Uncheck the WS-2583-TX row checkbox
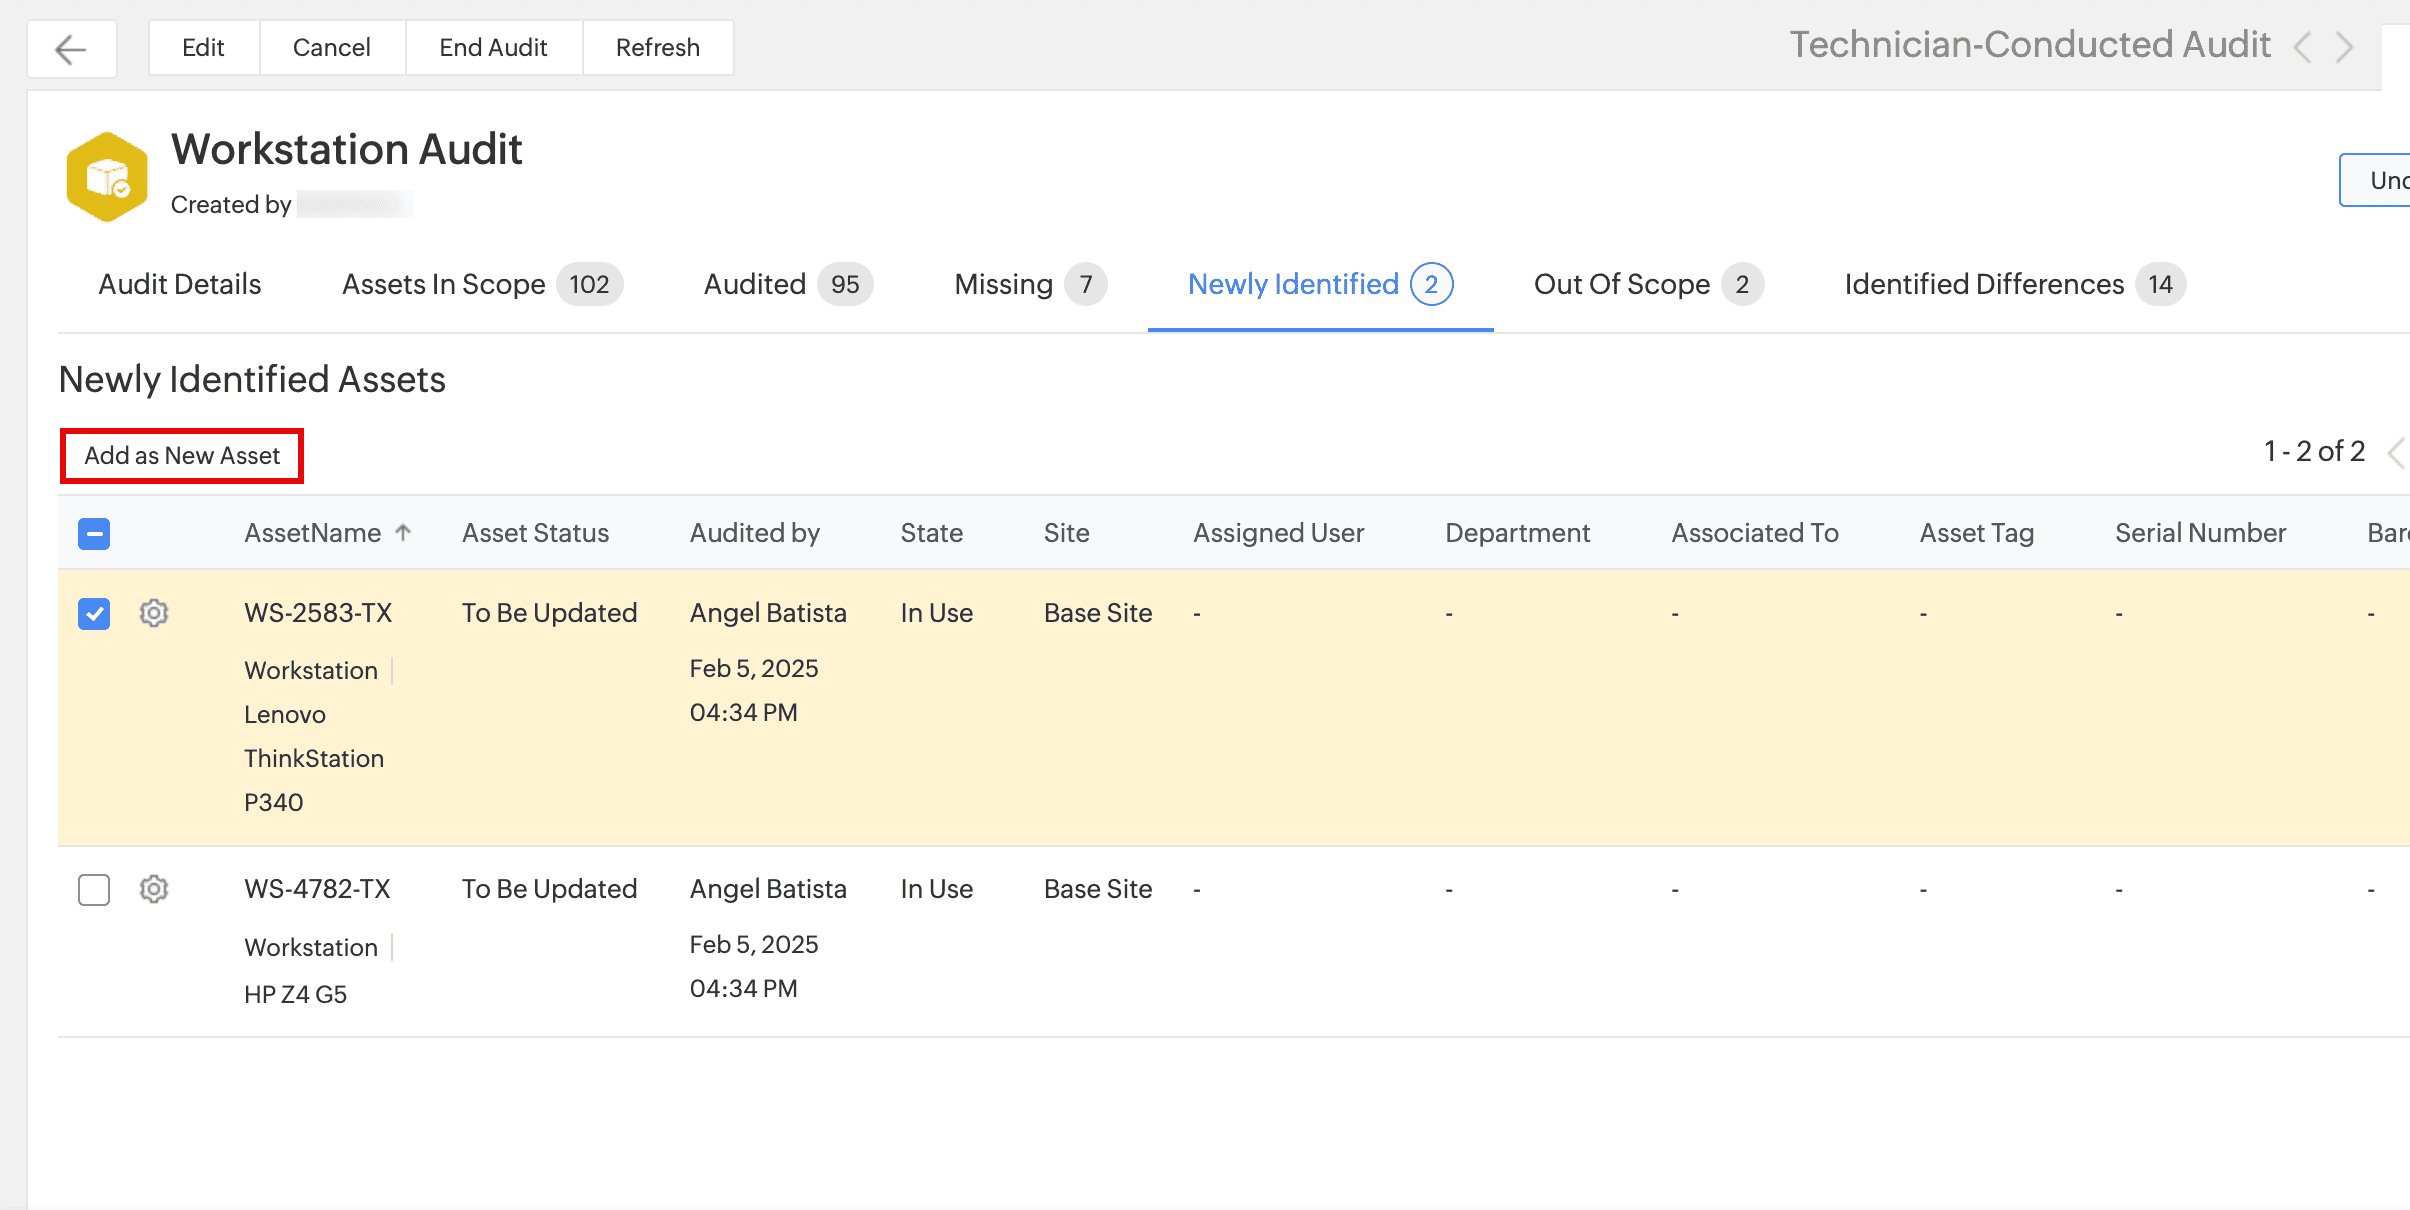Viewport: 2410px width, 1210px height. pos(94,613)
